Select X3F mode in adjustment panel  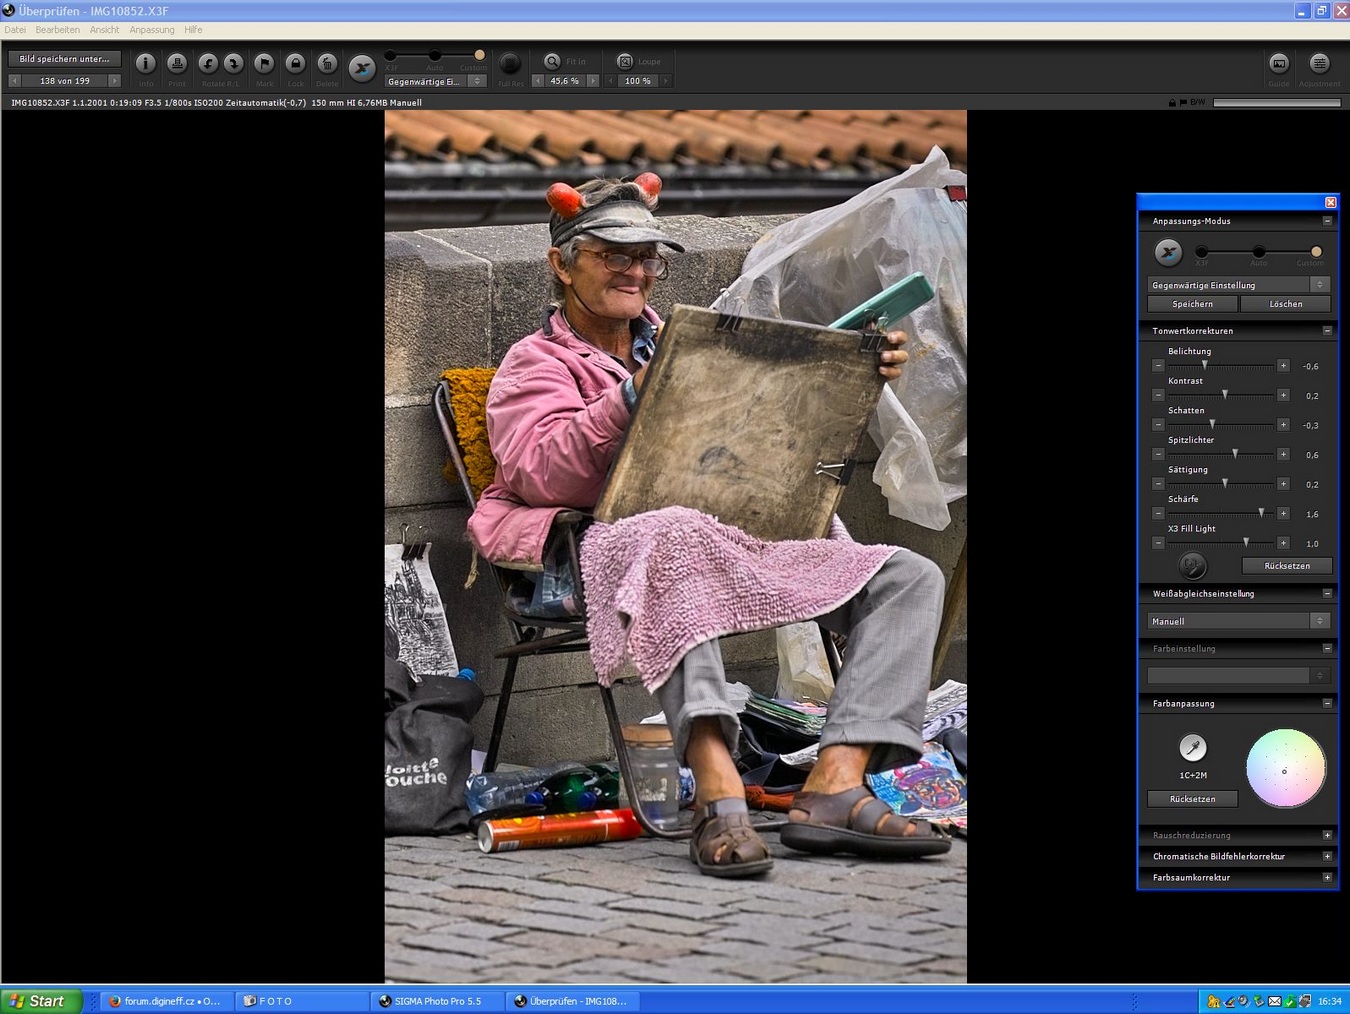click(1202, 252)
